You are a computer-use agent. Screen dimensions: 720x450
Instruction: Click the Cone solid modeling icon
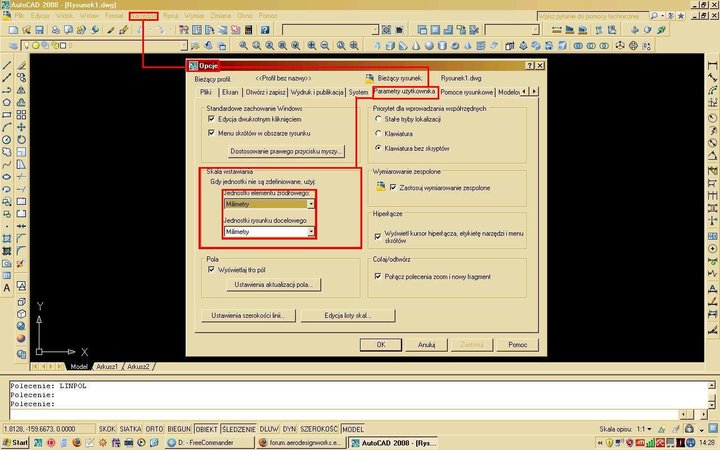[416, 45]
